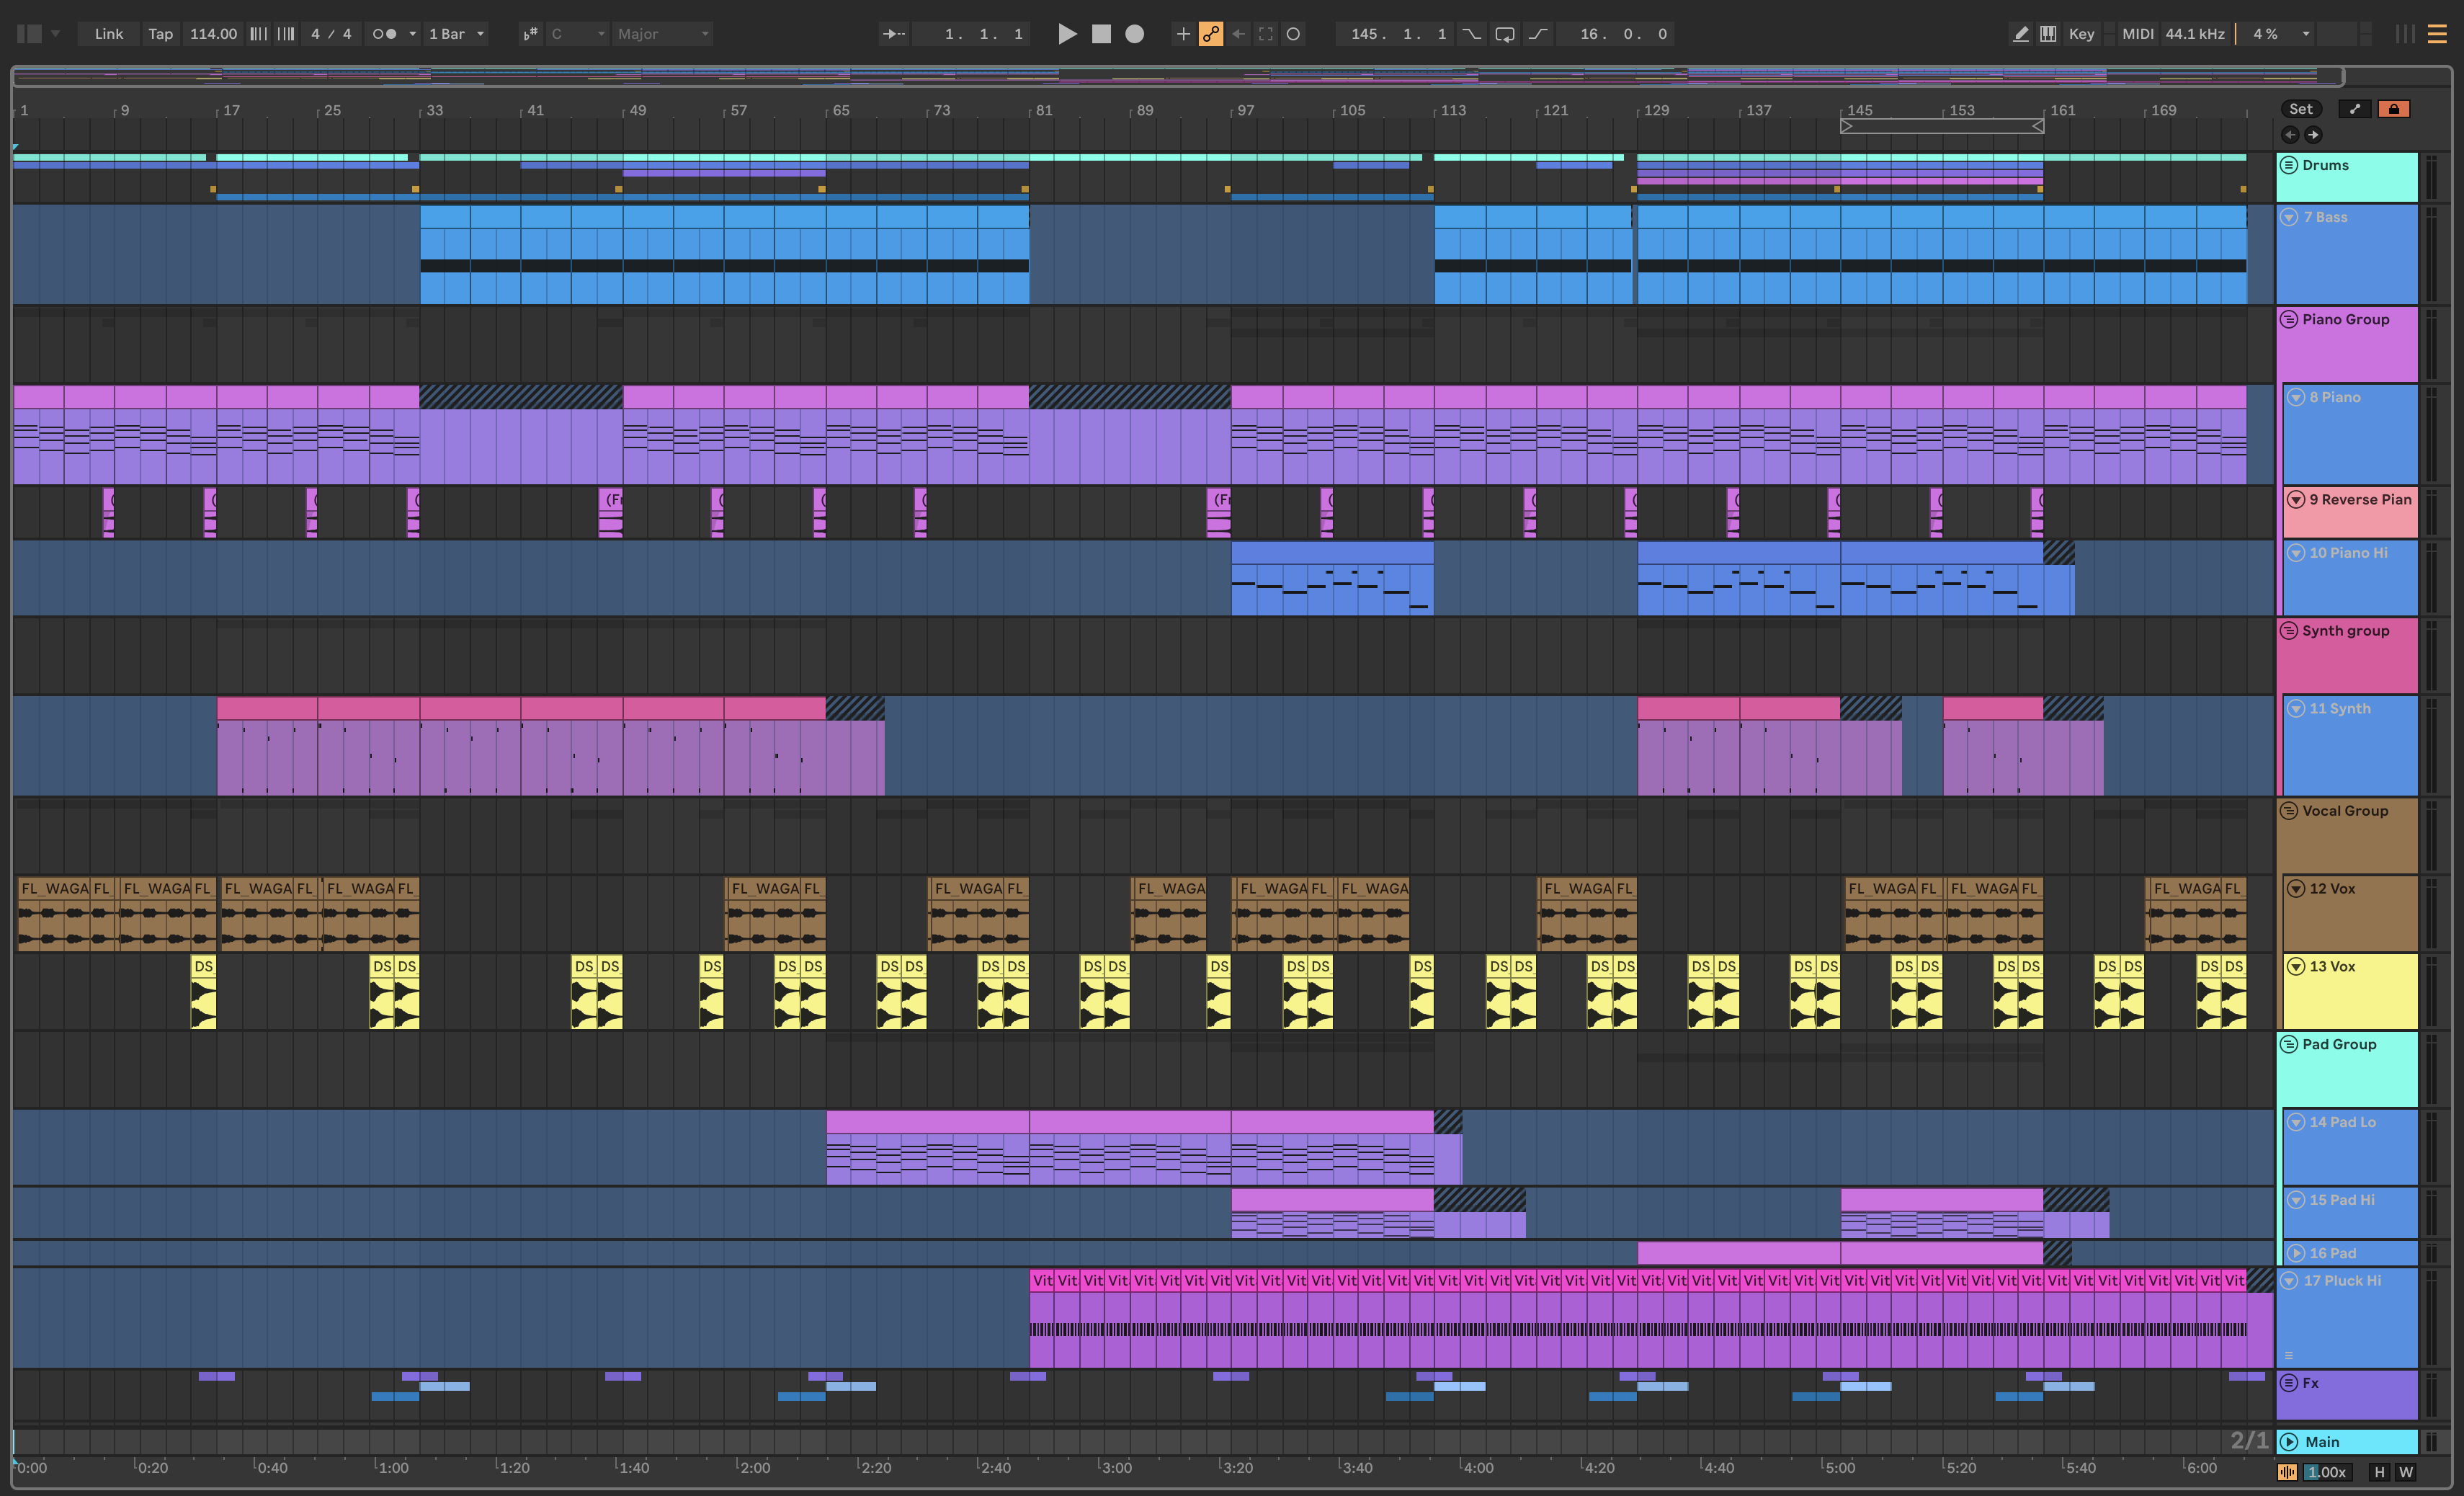Toggle the Arrangement Loop switch icon
Screen dimensions: 2464x1496
(x=1504, y=34)
